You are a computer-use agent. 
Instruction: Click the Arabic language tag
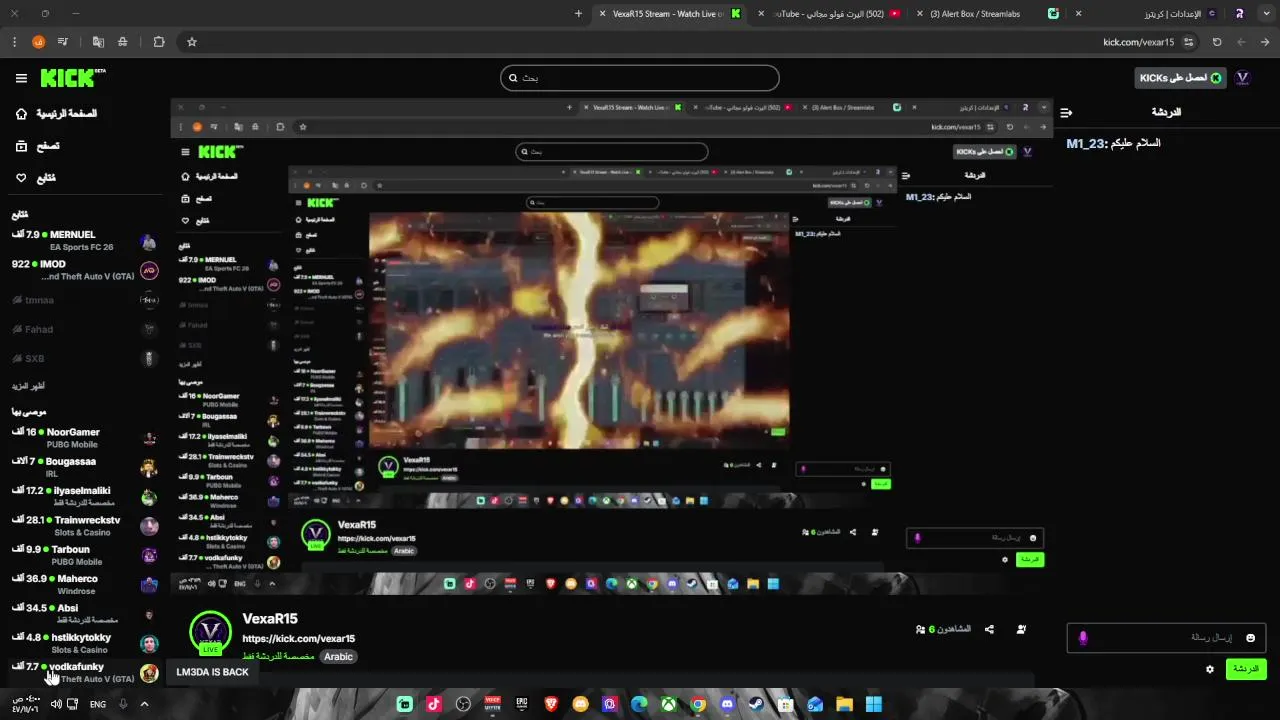(x=338, y=657)
